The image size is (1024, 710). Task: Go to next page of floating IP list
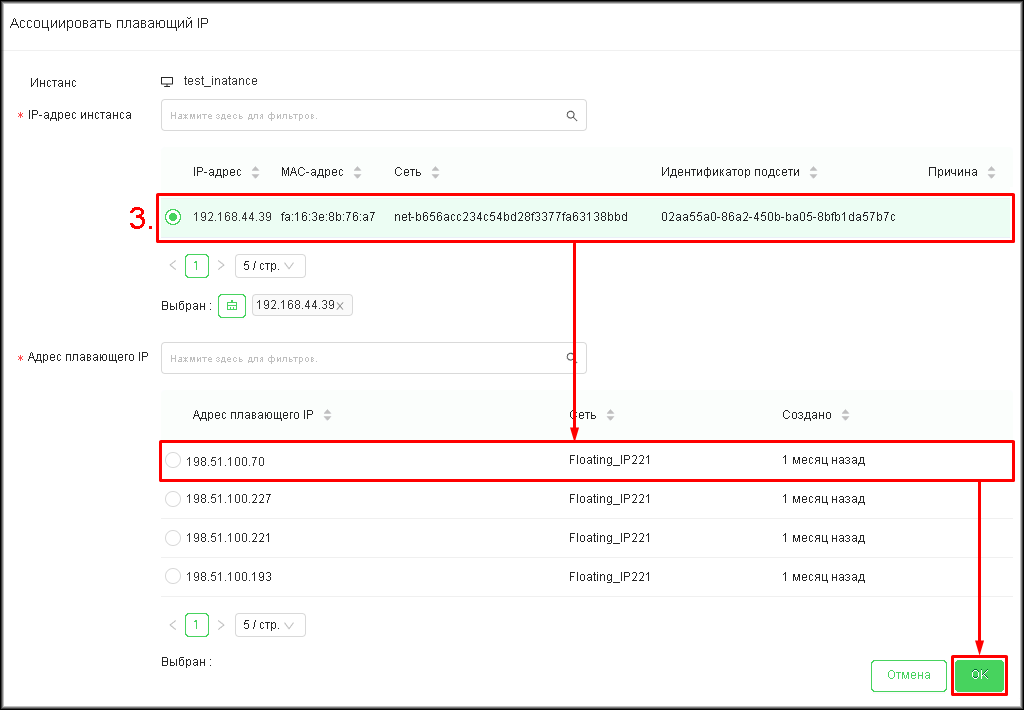(221, 625)
